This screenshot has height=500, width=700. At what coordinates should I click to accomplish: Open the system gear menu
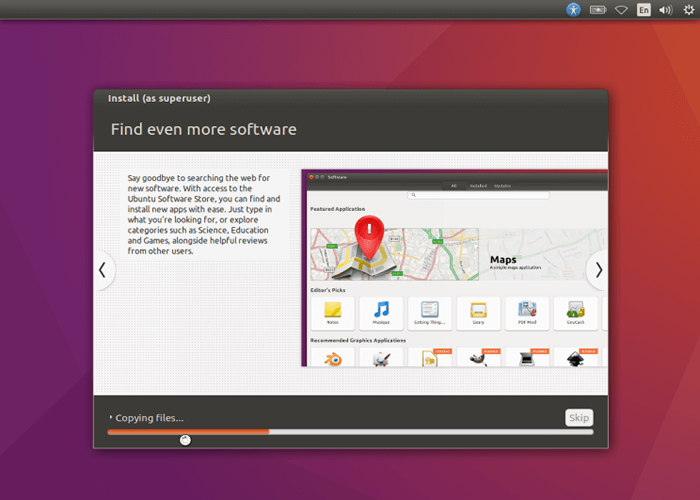click(689, 9)
